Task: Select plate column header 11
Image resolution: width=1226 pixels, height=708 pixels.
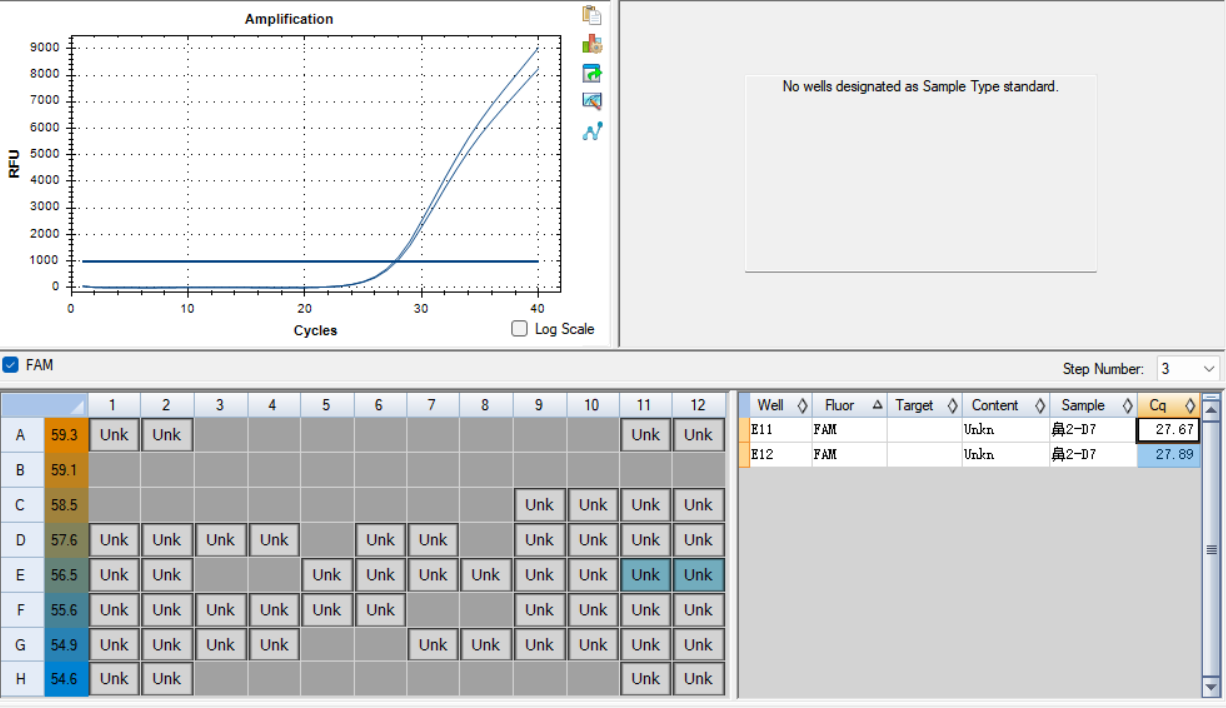Action: click(645, 405)
